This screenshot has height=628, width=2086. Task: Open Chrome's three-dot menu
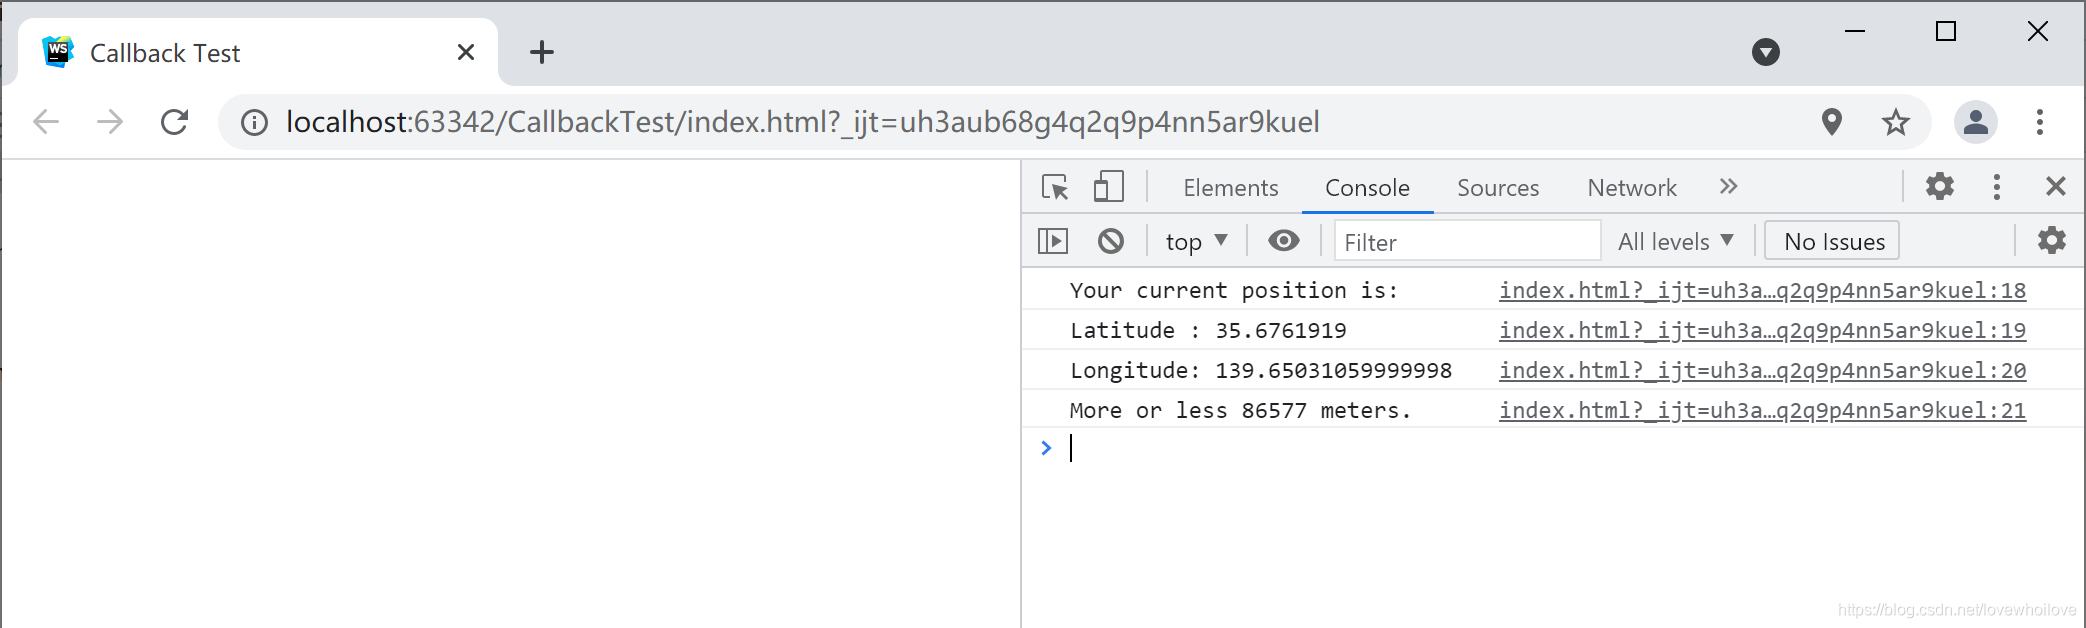[2040, 122]
